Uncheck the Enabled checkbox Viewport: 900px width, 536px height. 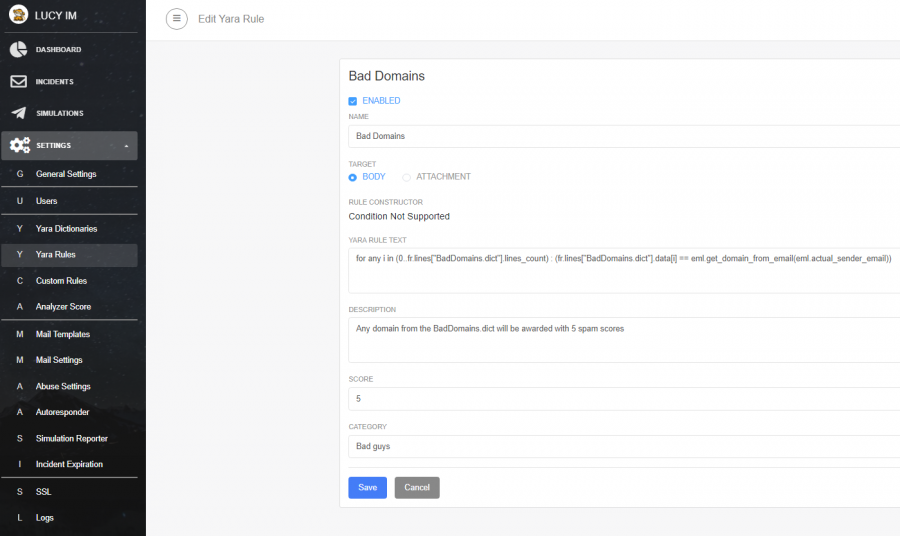pos(353,101)
